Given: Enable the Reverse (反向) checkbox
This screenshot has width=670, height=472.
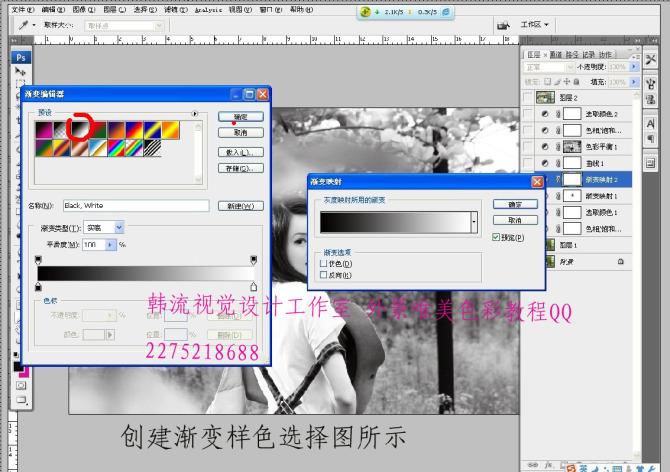Looking at the screenshot, I should coord(323,275).
